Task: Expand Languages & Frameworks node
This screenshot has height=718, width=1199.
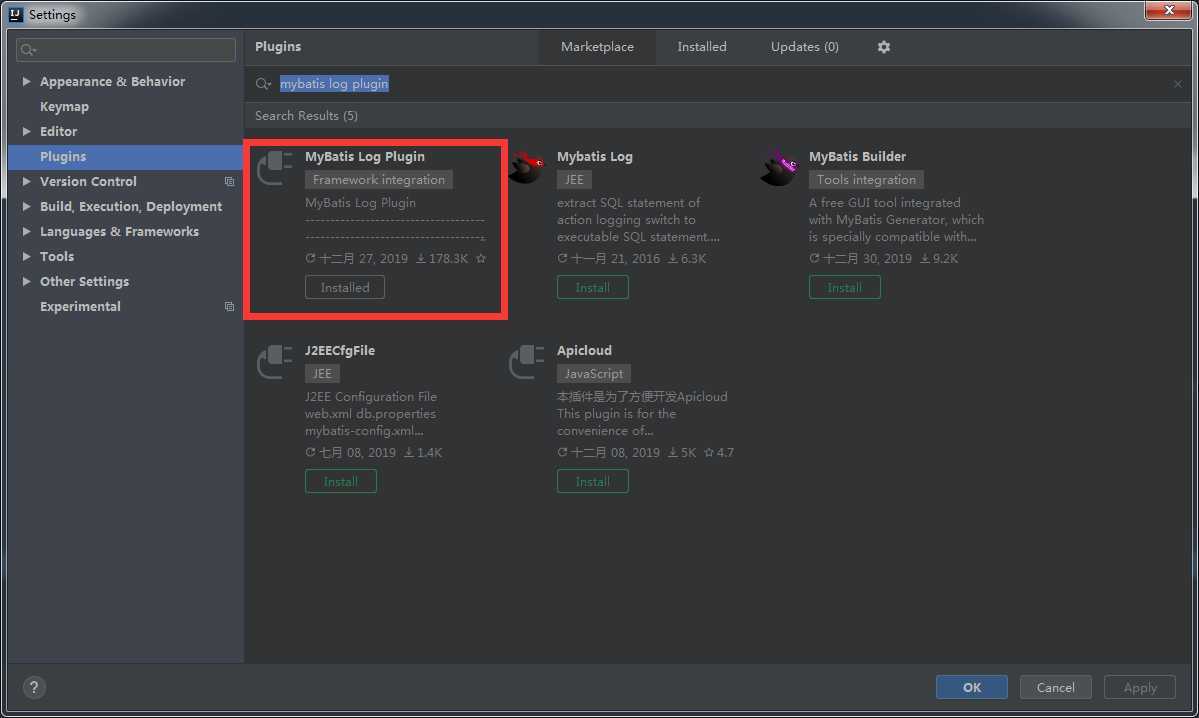Action: pos(27,232)
